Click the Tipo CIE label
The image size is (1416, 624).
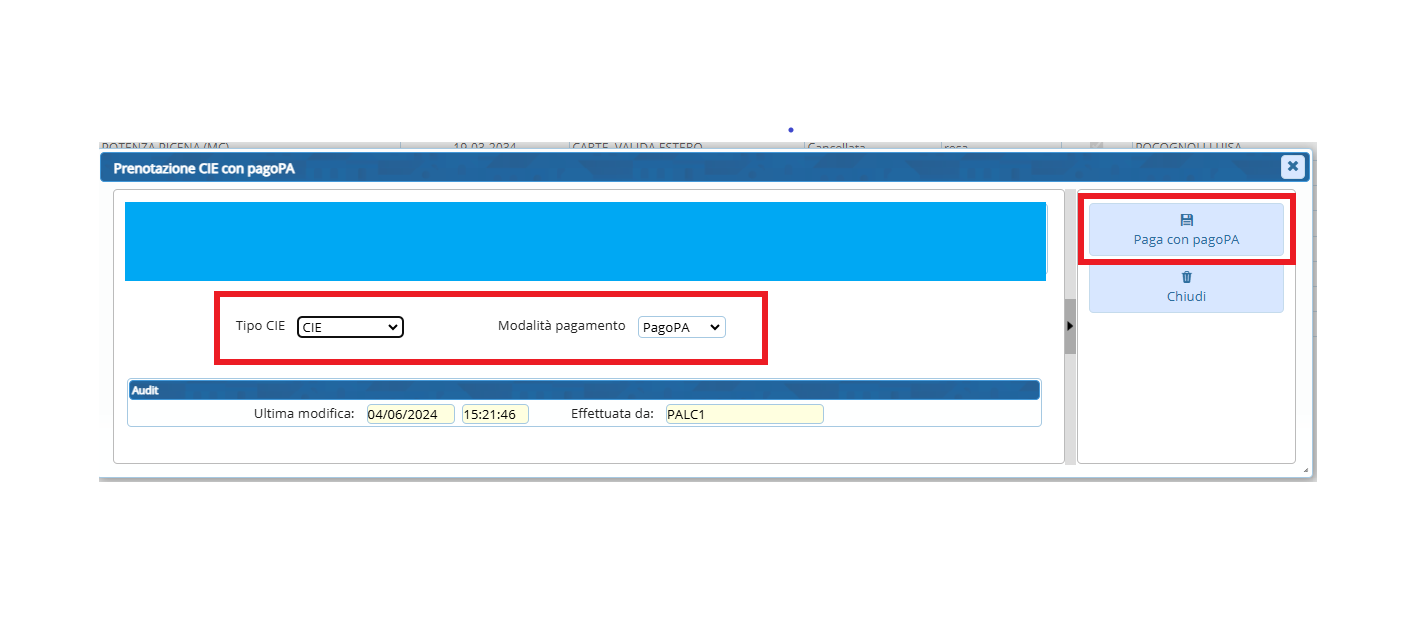pyautogui.click(x=260, y=326)
